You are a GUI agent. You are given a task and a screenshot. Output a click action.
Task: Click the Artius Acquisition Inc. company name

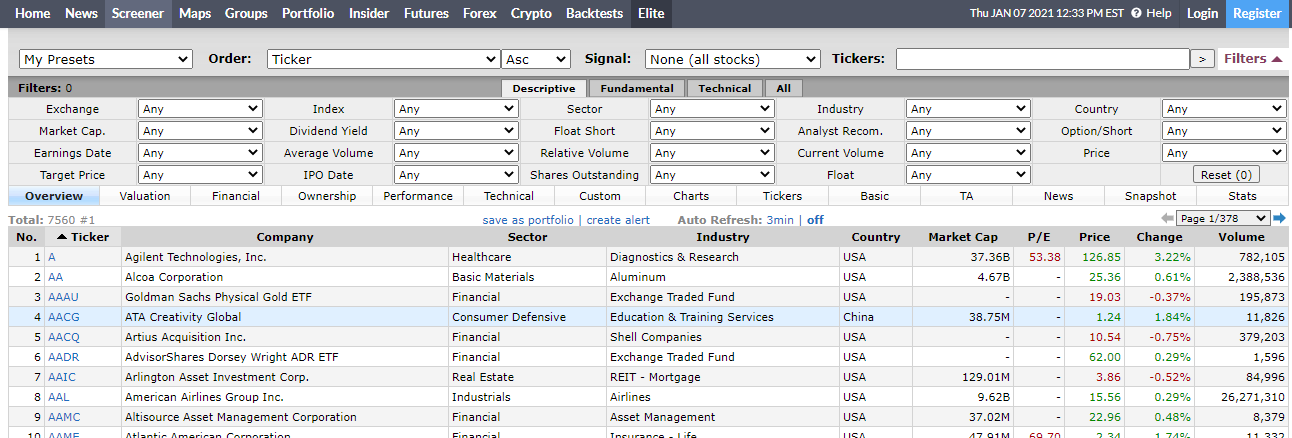click(185, 337)
